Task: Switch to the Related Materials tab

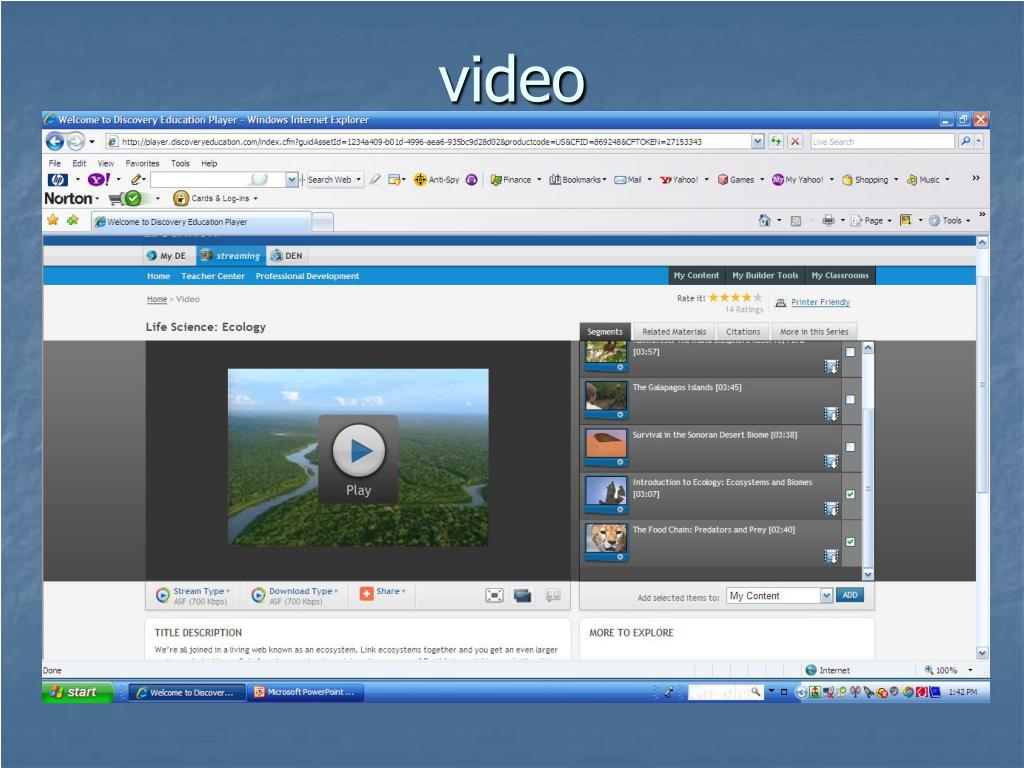Action: click(x=674, y=332)
